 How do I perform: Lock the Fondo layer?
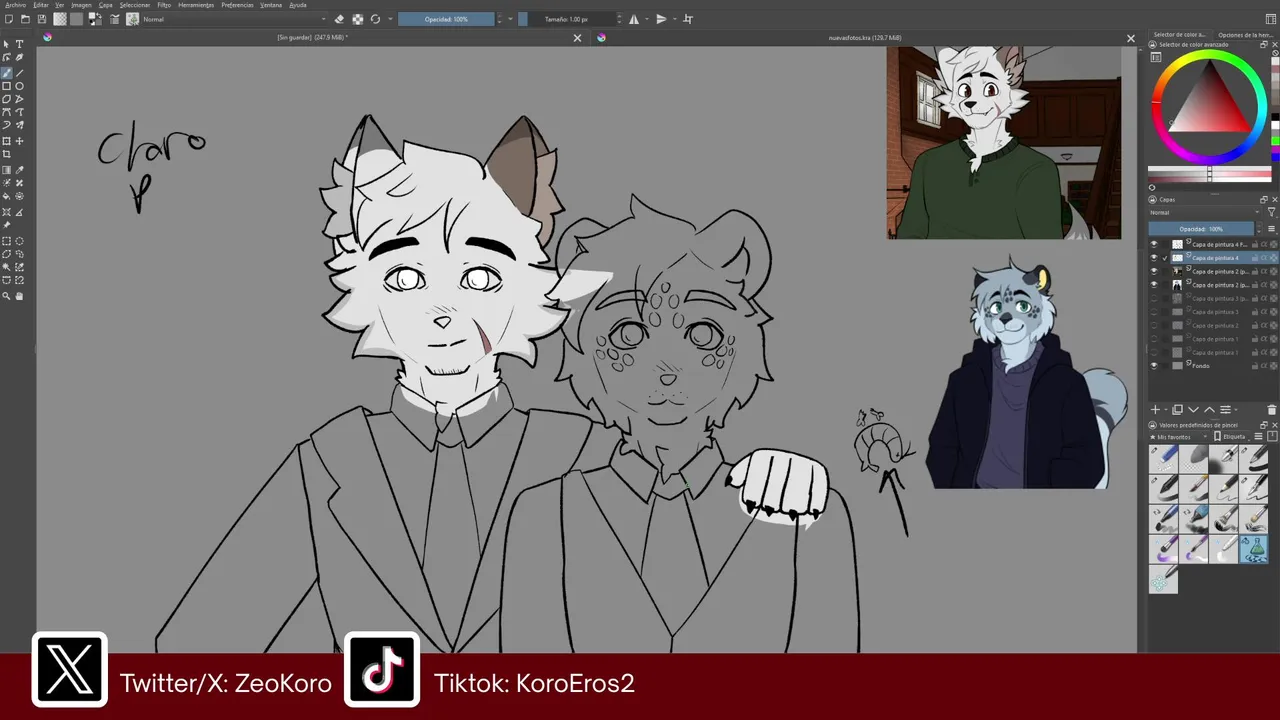1256,366
